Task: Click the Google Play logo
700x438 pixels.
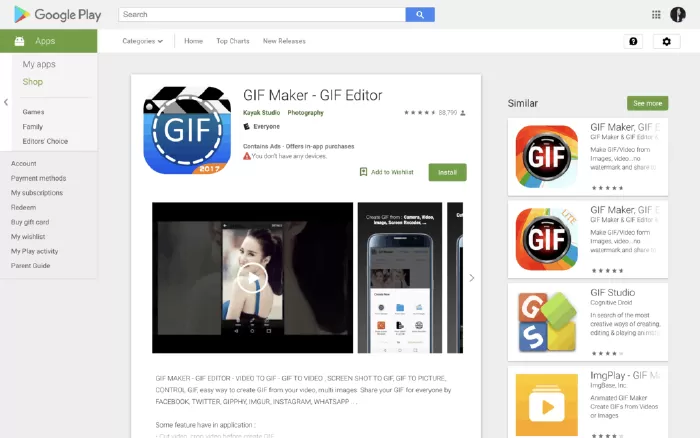Action: pos(58,15)
